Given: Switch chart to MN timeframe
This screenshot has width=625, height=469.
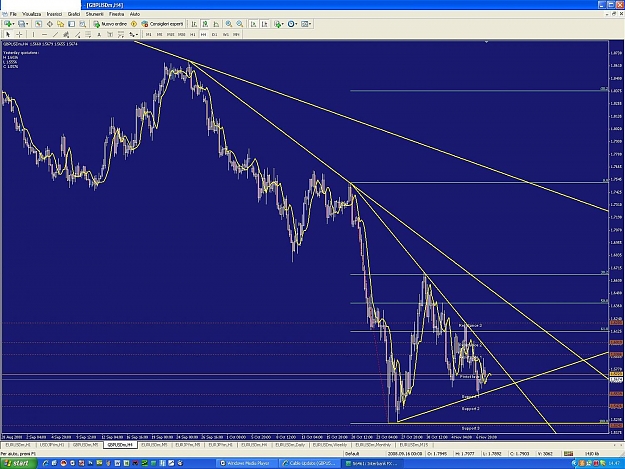Looking at the screenshot, I should 236,35.
